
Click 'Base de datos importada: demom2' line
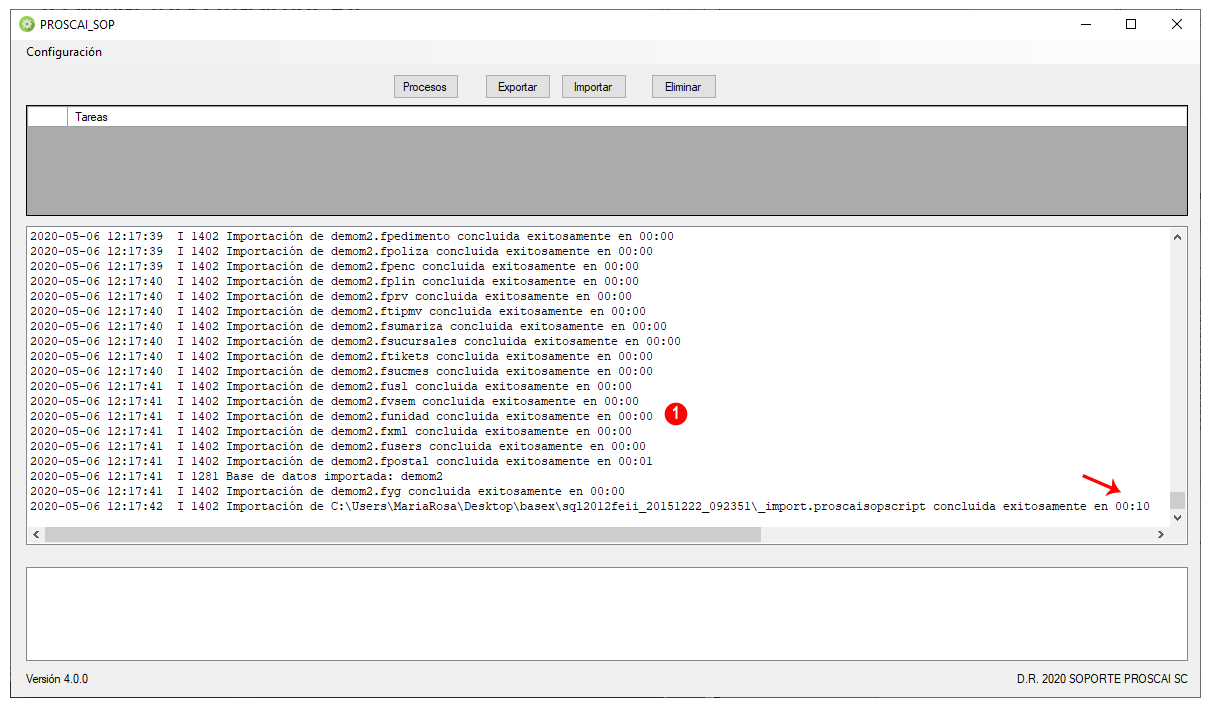point(236,477)
